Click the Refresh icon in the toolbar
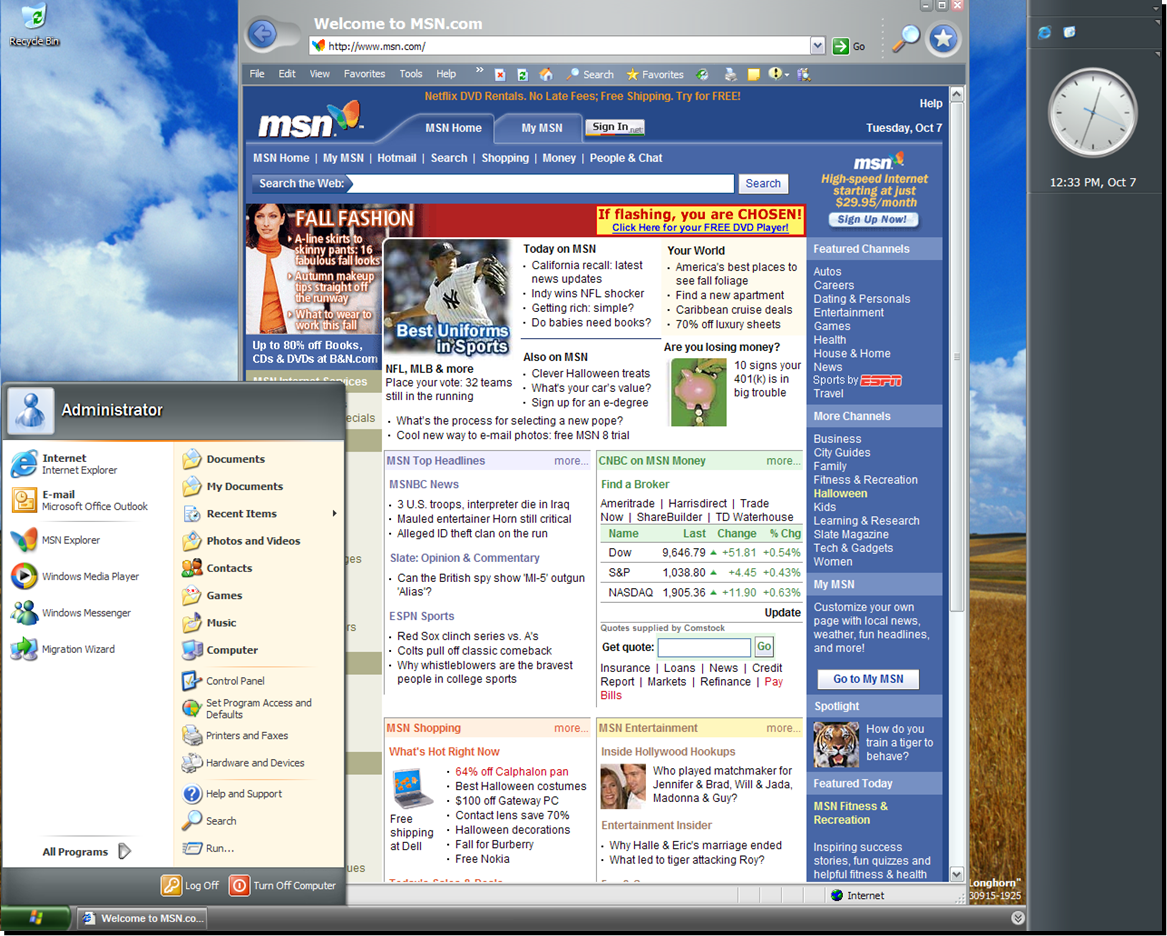This screenshot has width=1167, height=936. tap(522, 74)
